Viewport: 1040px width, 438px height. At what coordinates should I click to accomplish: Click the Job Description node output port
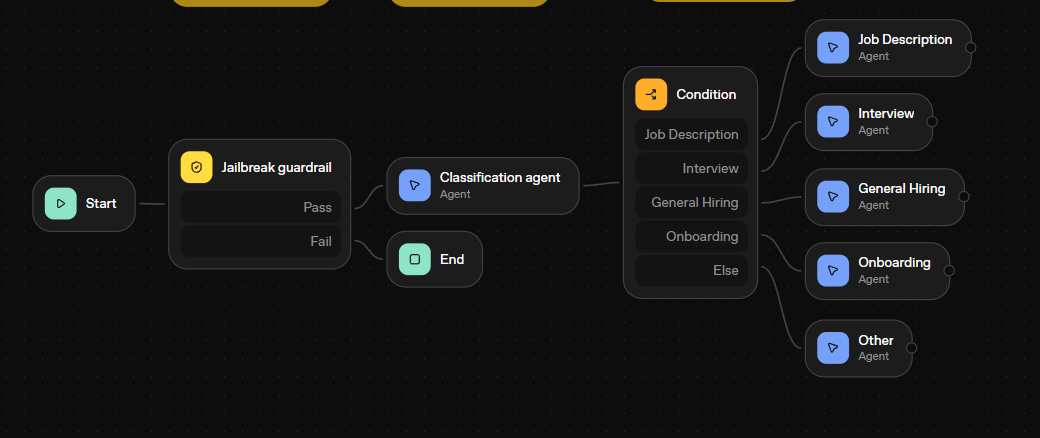970,48
